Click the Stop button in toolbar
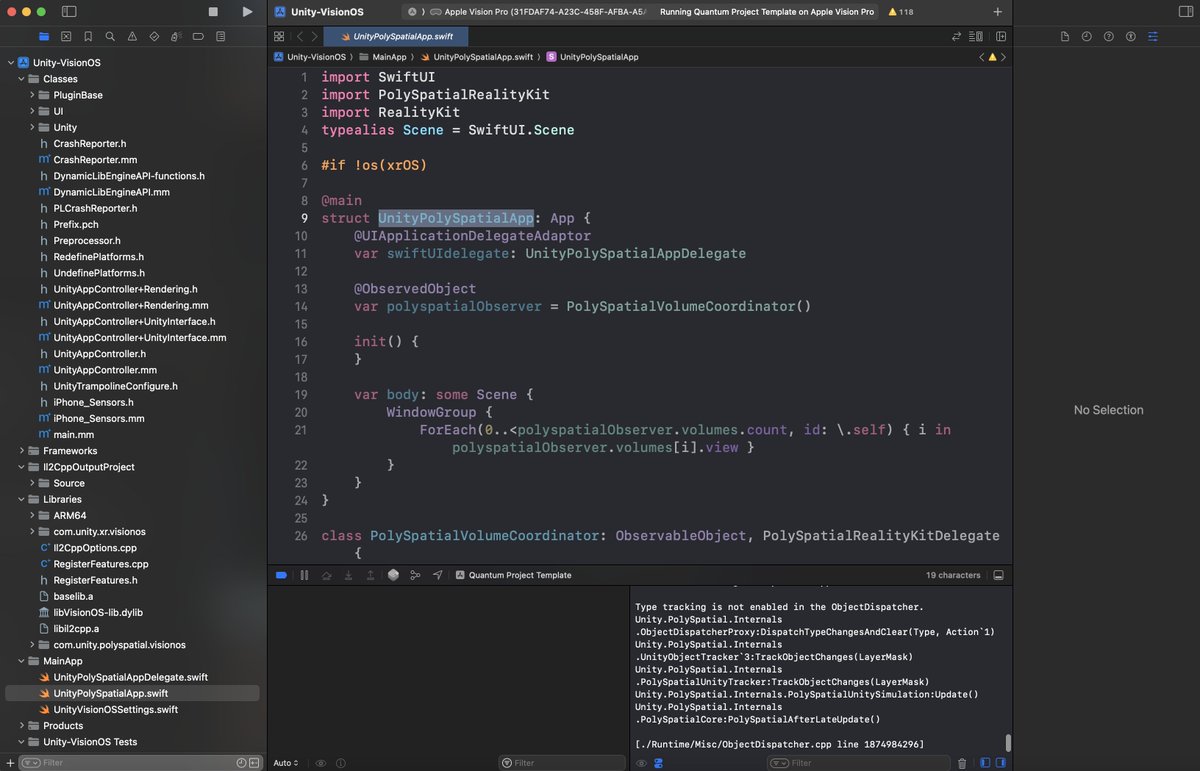 tap(213, 11)
